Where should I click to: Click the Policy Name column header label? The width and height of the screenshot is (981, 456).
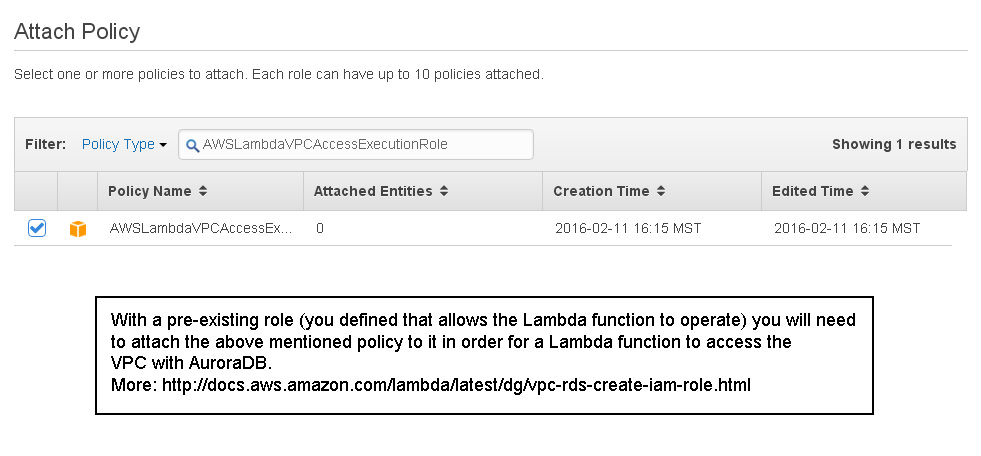150,191
